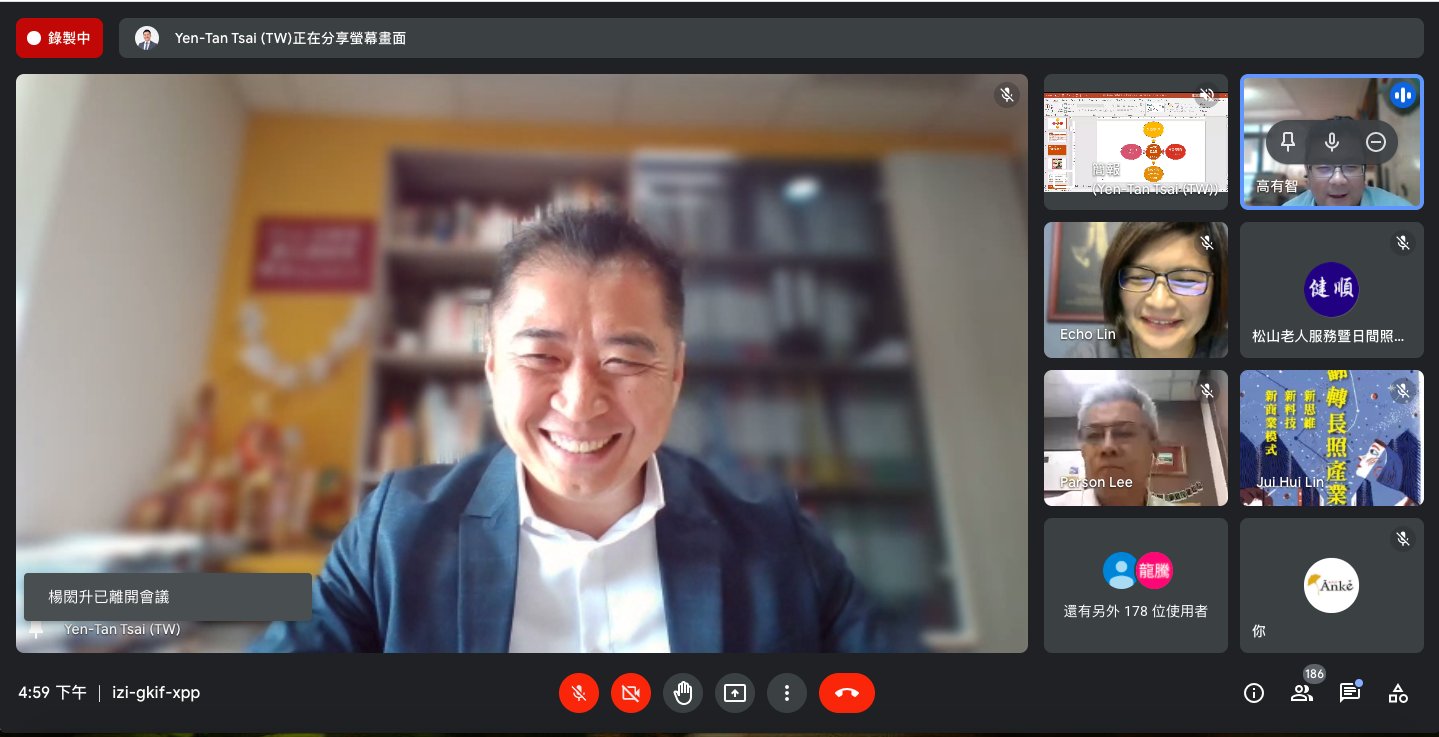The width and height of the screenshot is (1439, 737).
Task: Click the present screen button
Action: pyautogui.click(x=735, y=693)
